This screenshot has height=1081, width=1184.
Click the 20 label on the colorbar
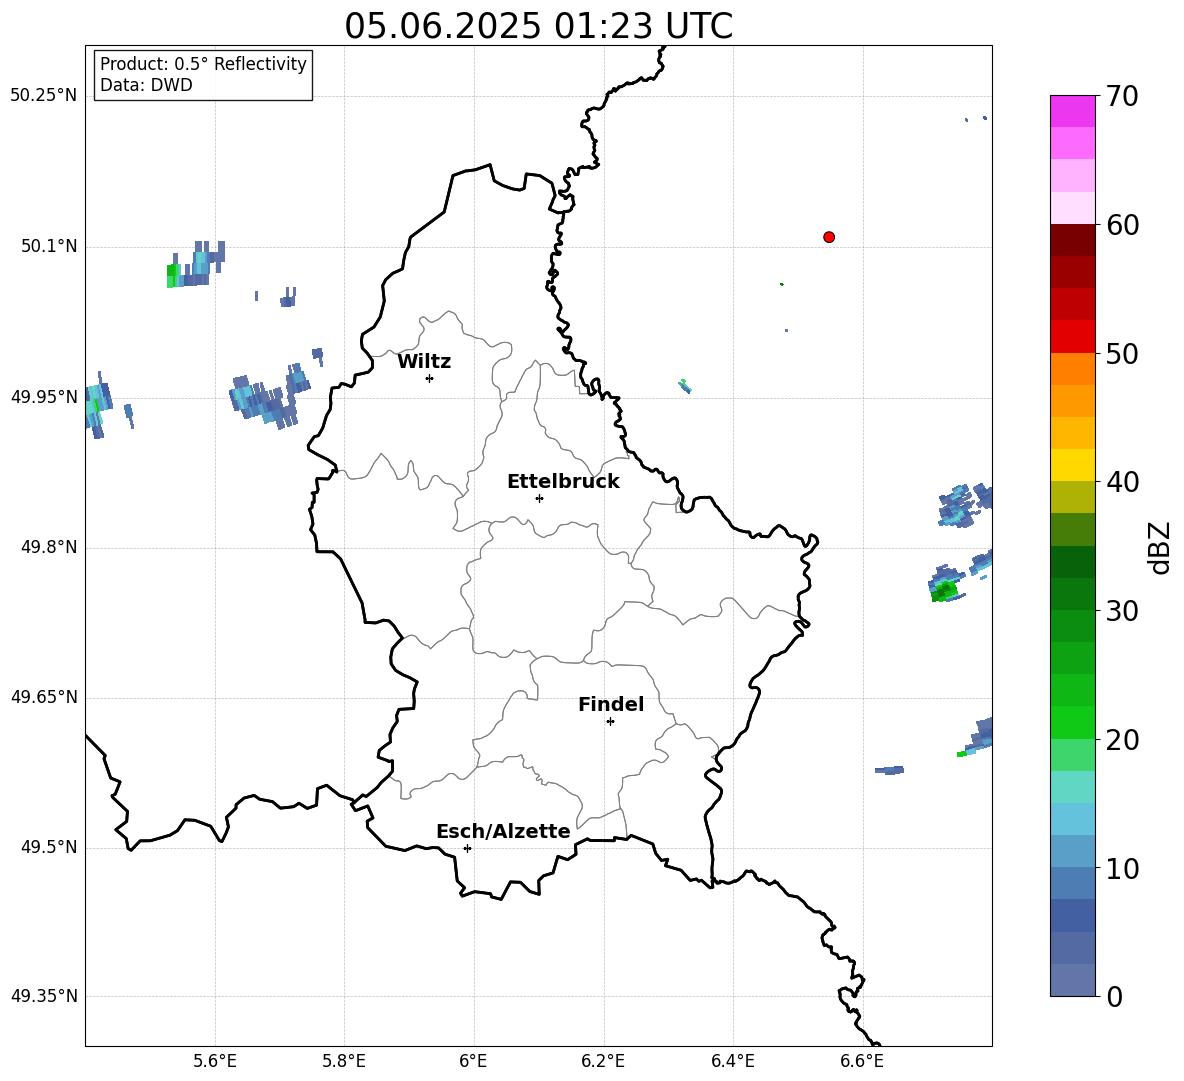[1122, 740]
